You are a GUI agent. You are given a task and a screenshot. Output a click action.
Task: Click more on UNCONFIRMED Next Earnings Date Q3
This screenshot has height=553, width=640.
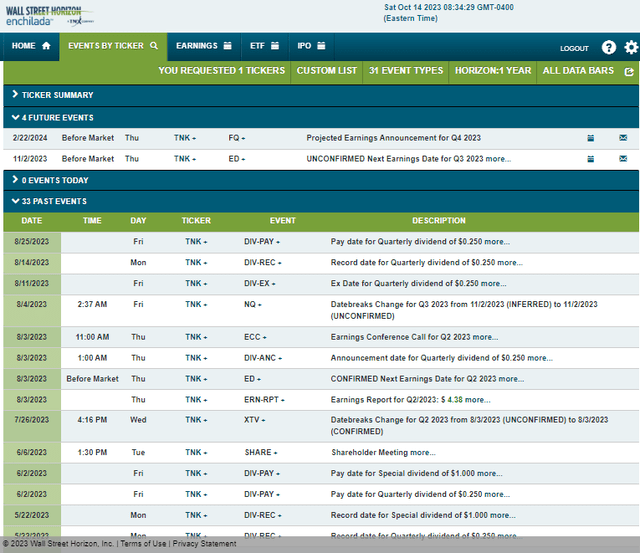[498, 159]
